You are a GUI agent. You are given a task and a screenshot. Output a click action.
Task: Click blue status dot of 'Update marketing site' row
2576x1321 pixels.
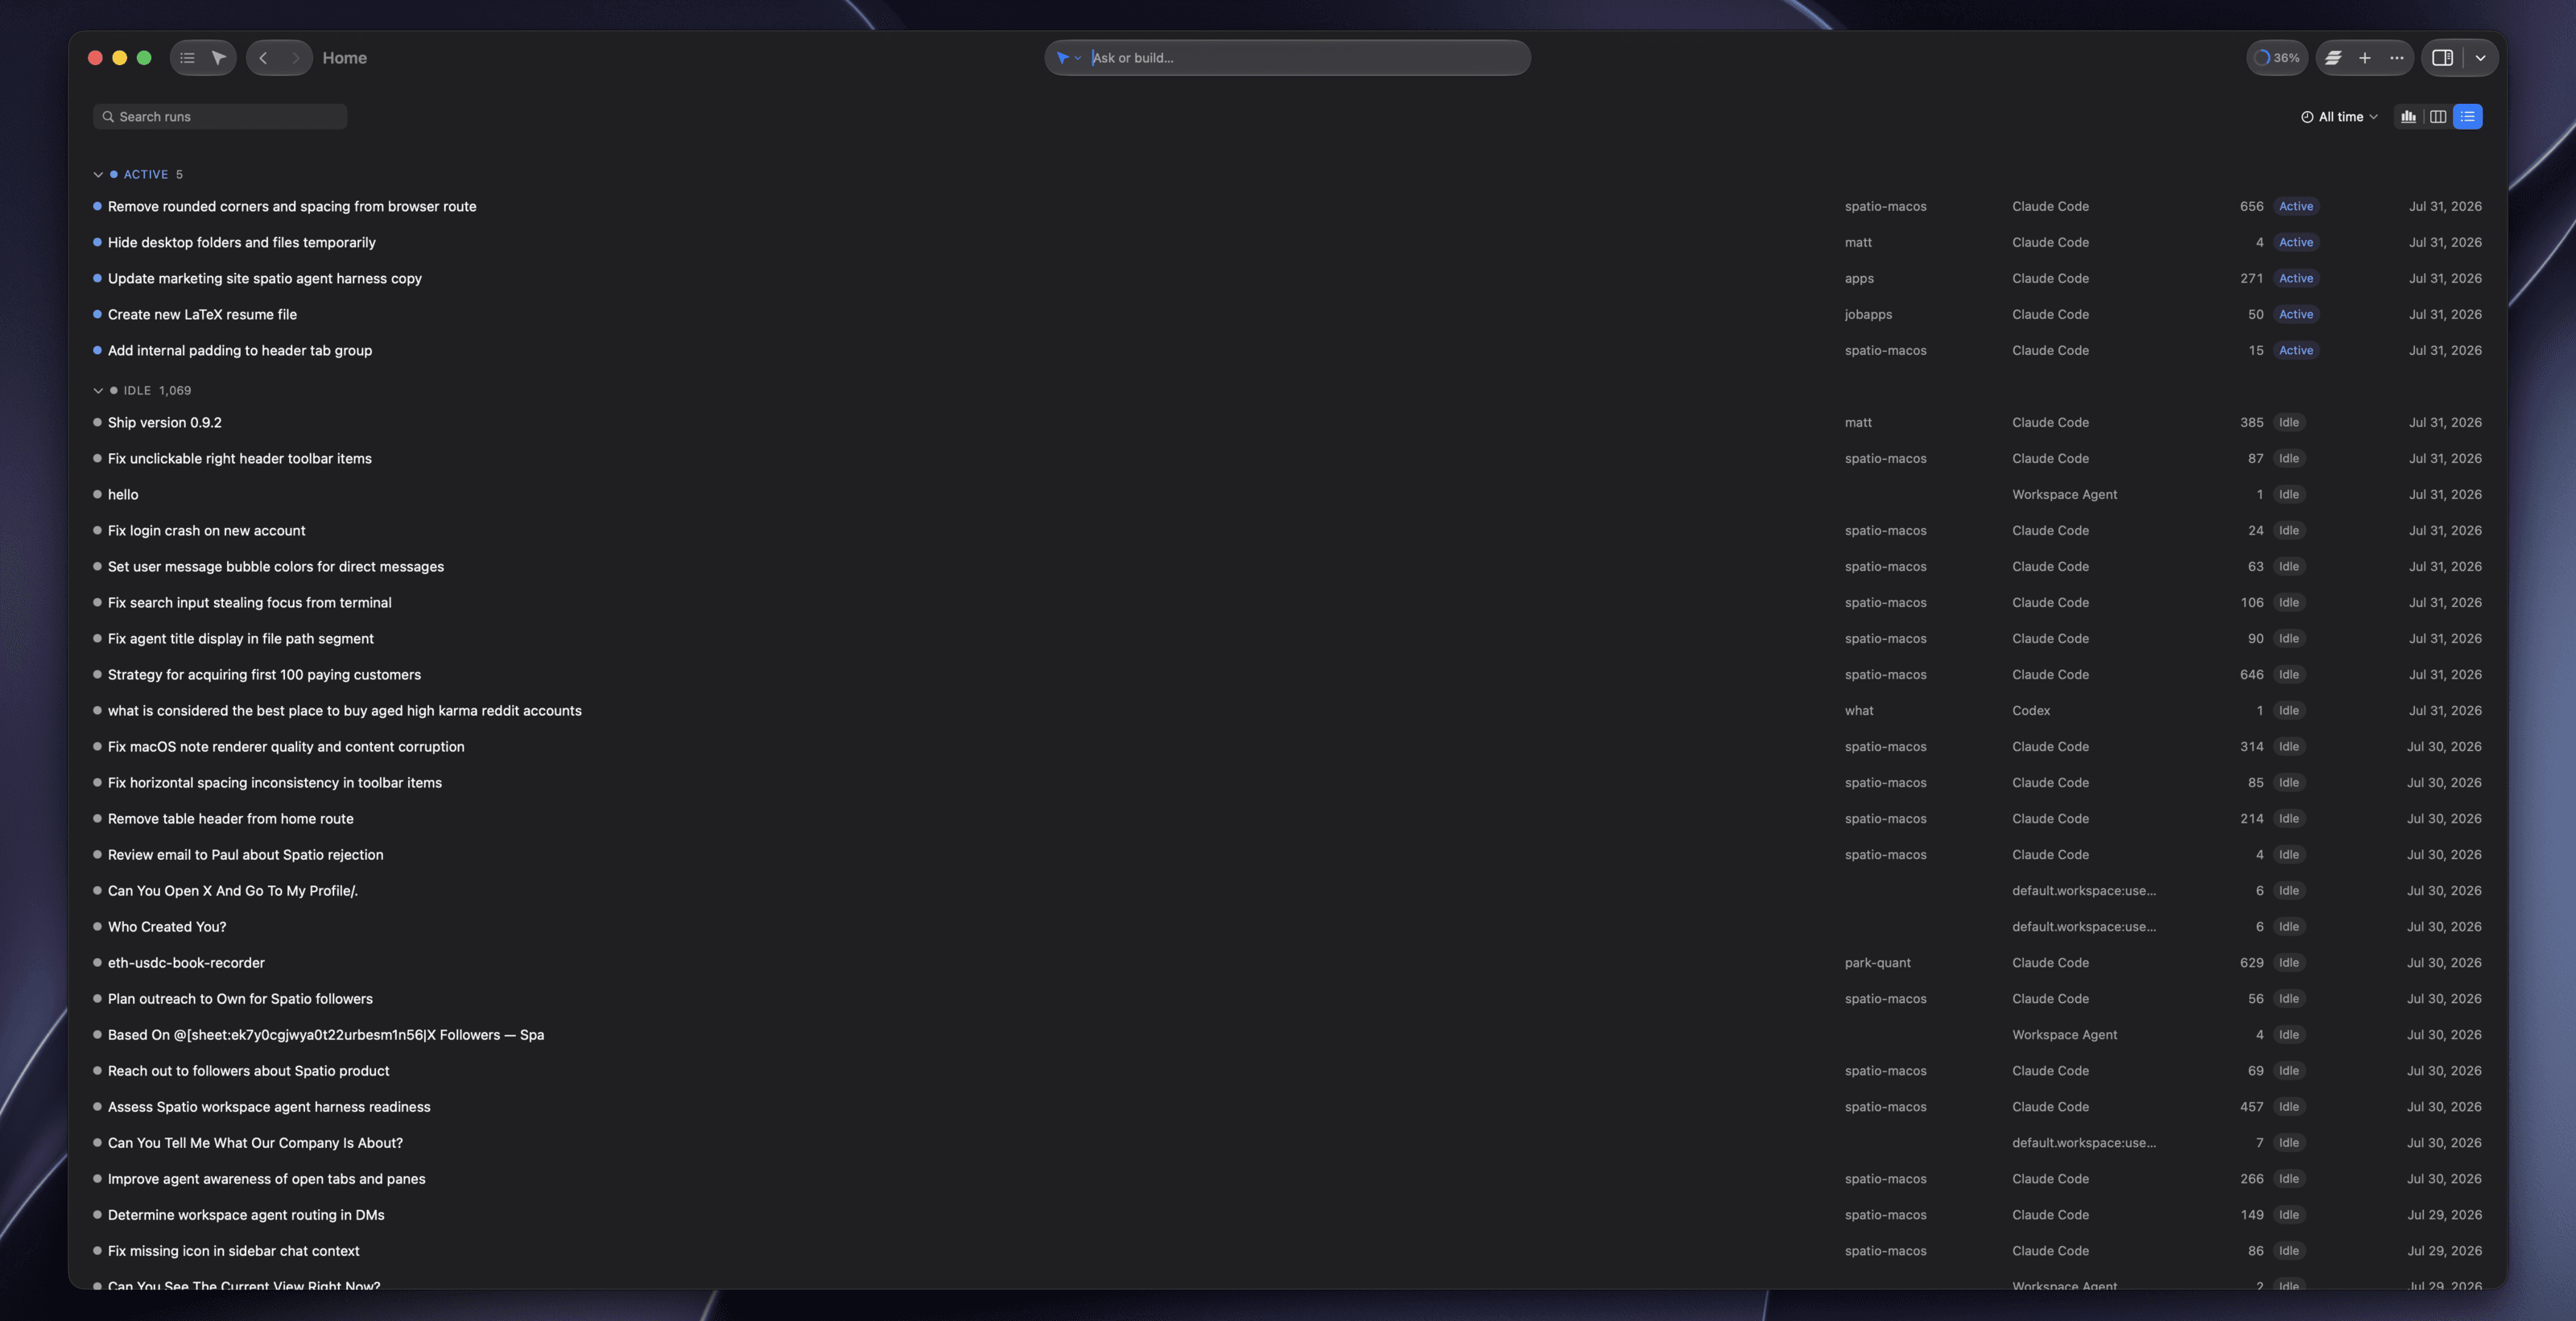(x=97, y=278)
